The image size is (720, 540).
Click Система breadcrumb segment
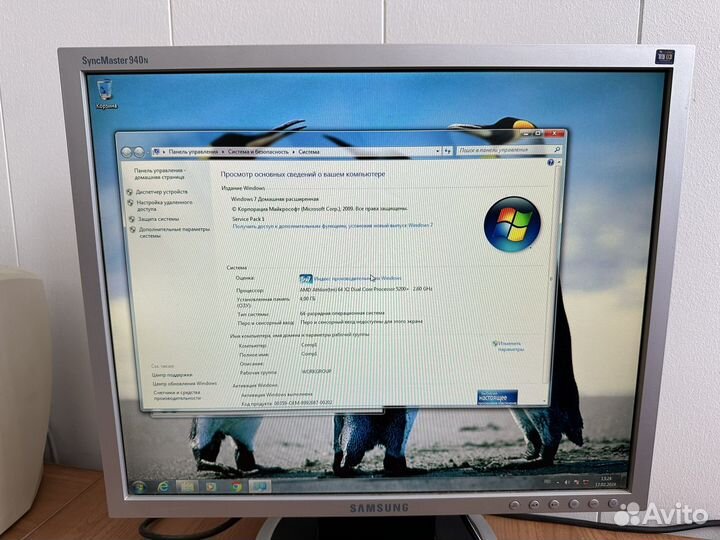coord(309,152)
